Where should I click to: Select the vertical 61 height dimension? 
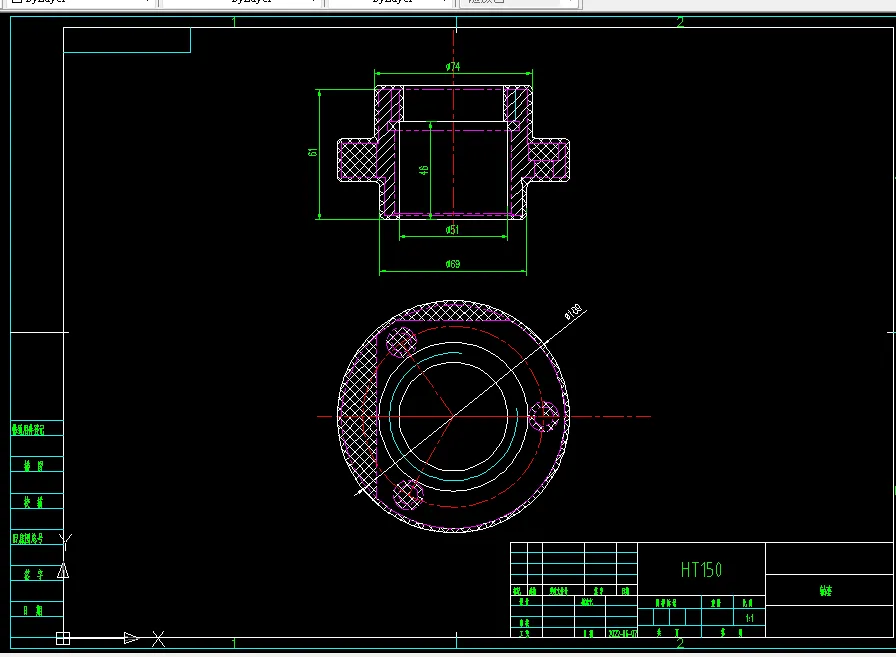(x=313, y=153)
